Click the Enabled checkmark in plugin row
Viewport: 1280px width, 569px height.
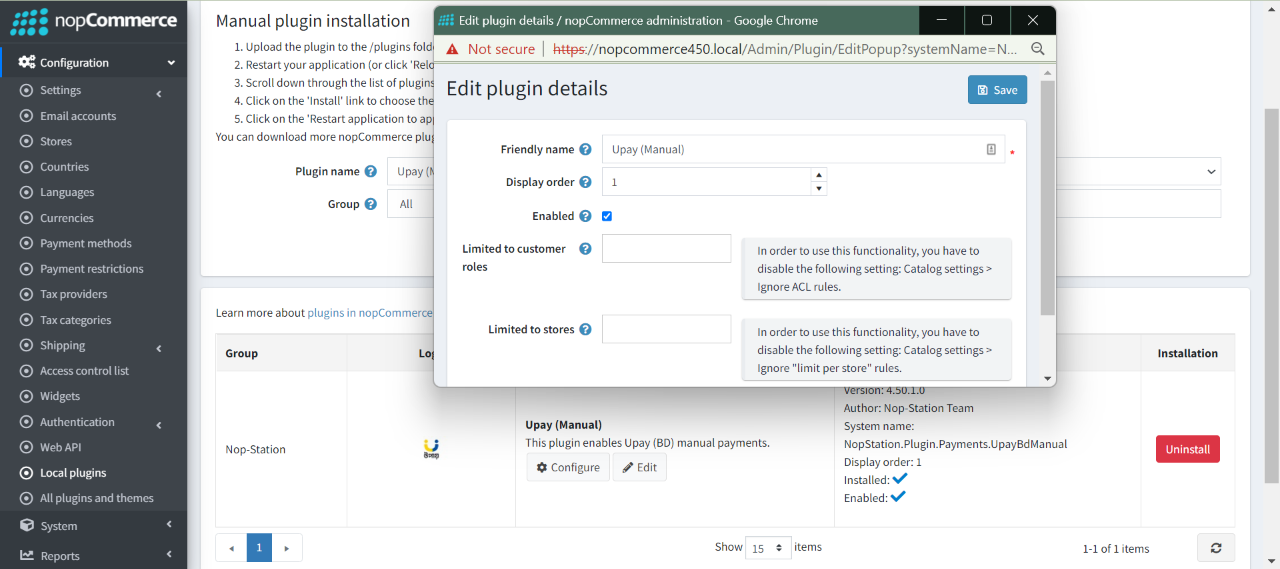tap(898, 497)
